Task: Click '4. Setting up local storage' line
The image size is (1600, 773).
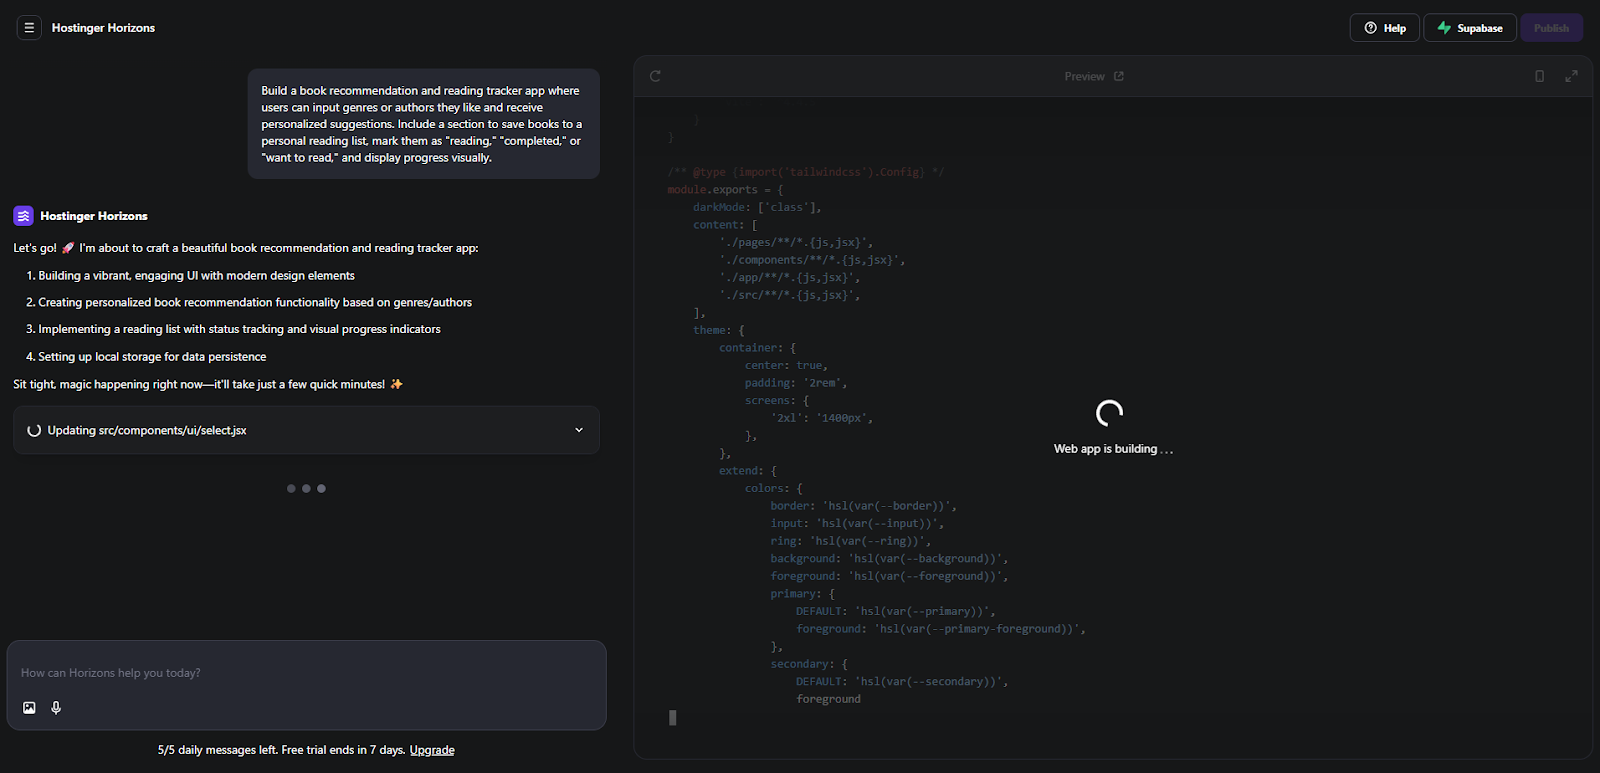Action: [x=146, y=357]
